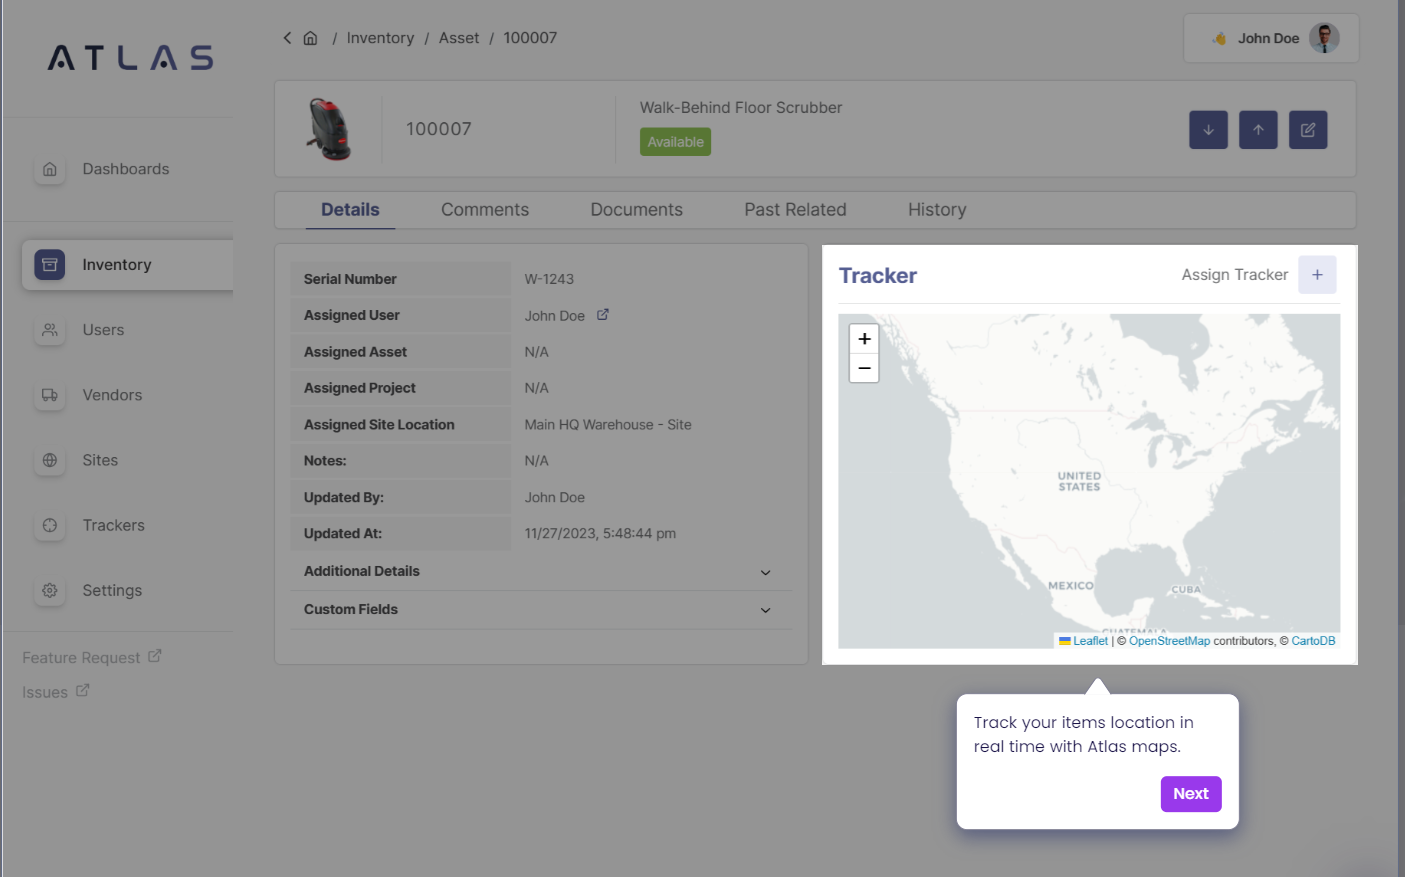Open the CartoDB attribution link

1313,641
